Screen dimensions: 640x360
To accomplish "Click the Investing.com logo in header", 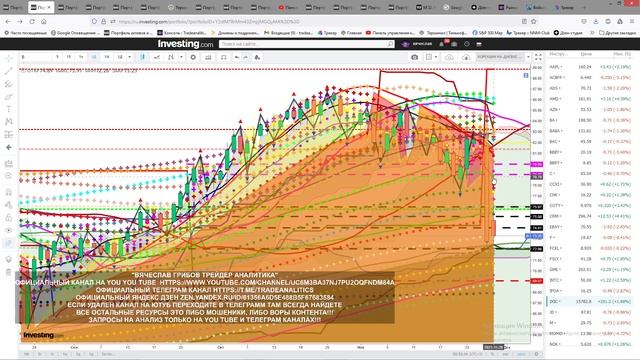I will pos(185,44).
